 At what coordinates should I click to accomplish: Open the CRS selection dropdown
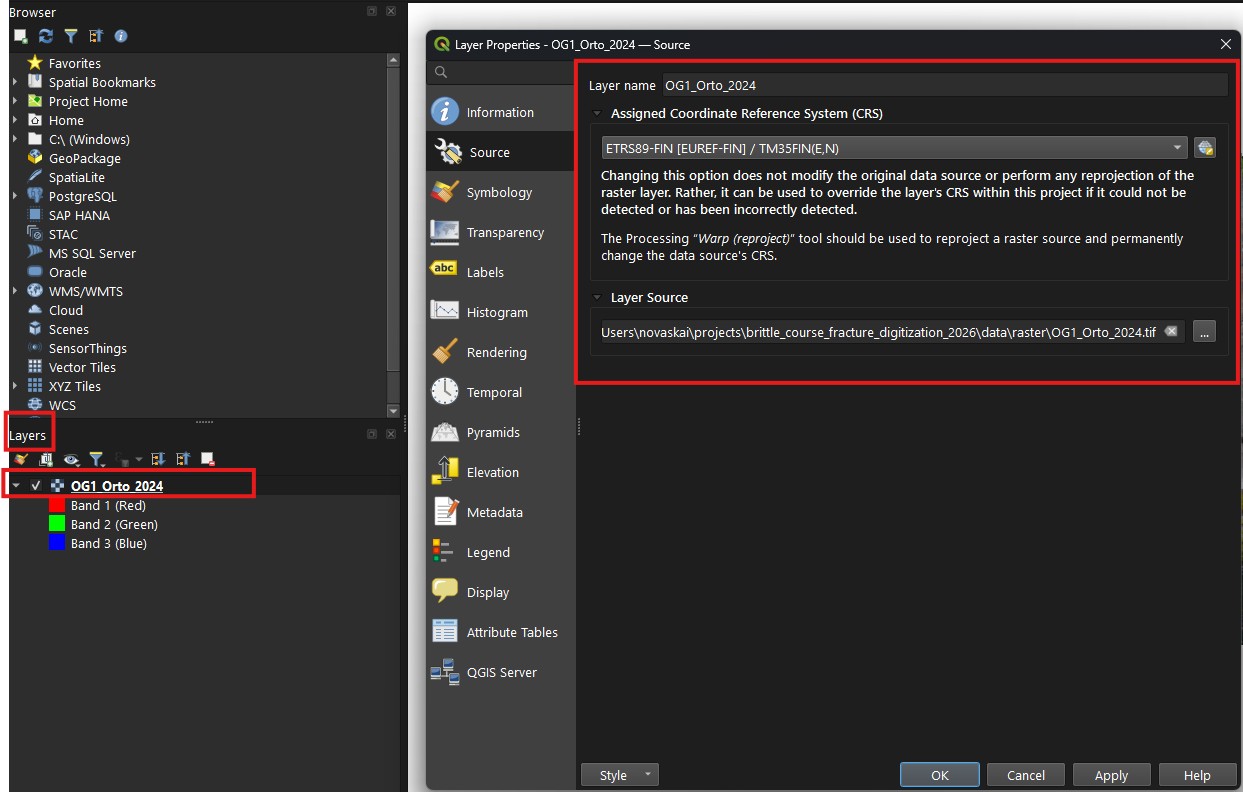pos(1176,147)
